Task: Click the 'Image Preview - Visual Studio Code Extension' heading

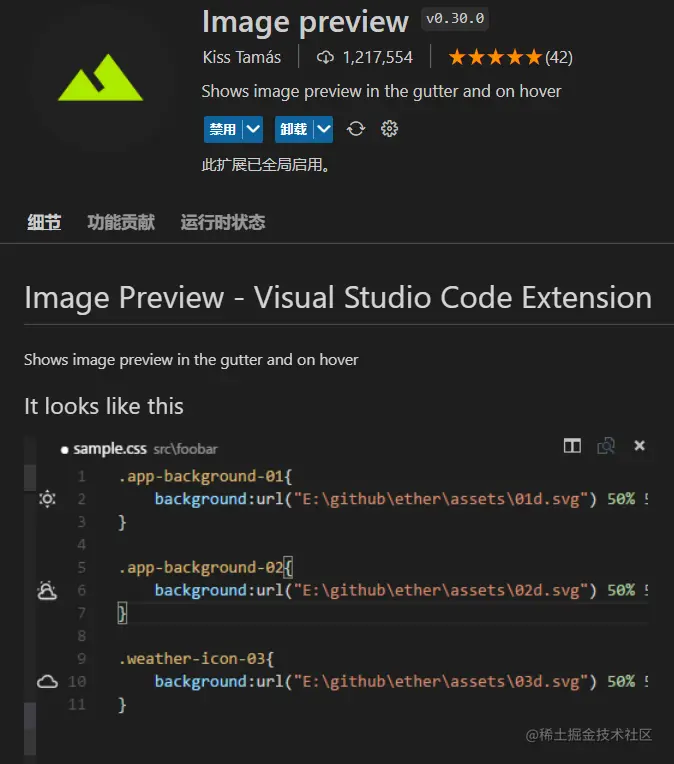Action: (x=338, y=297)
